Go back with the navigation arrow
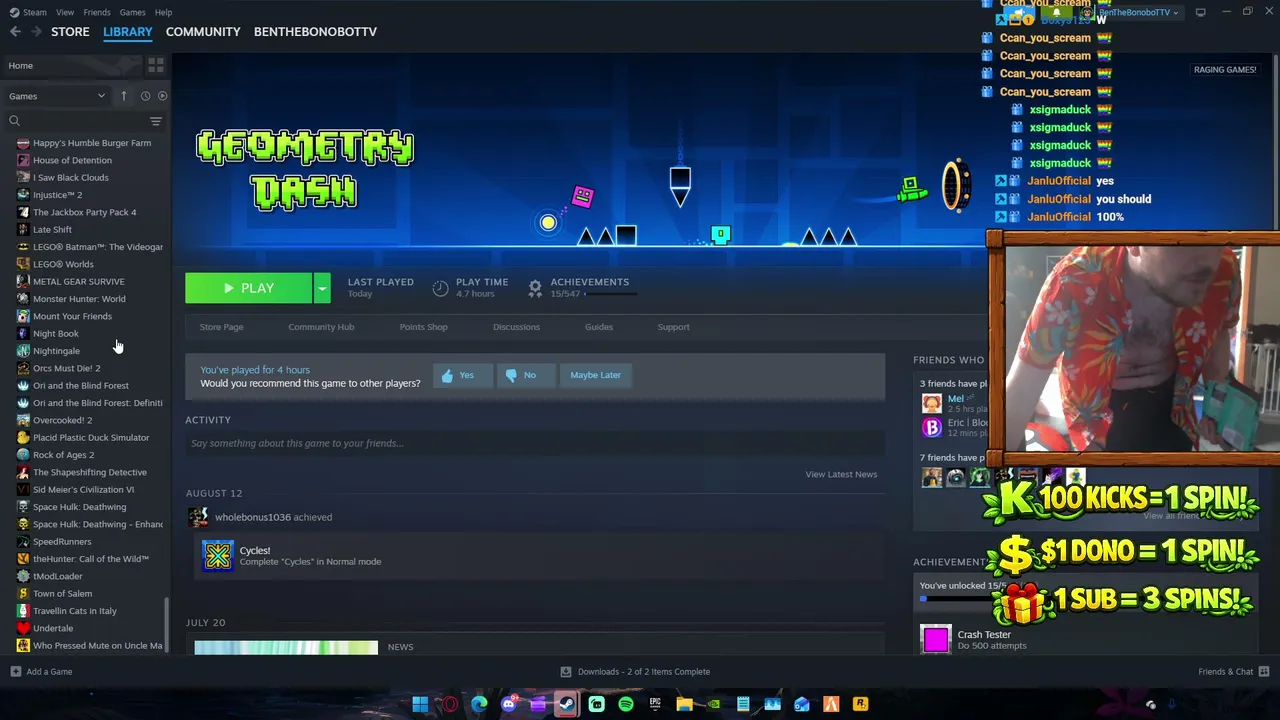1280x720 pixels. pos(15,32)
